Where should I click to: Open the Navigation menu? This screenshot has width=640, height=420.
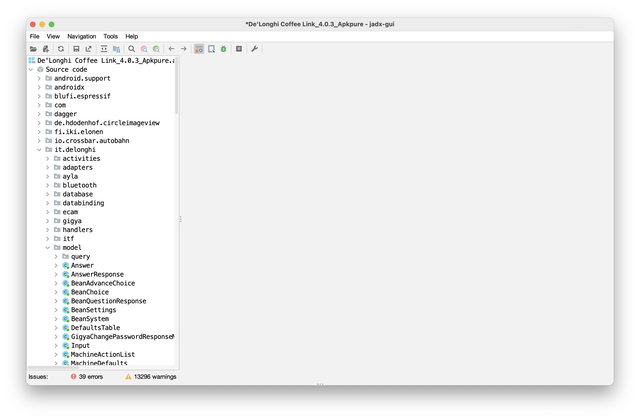point(82,36)
